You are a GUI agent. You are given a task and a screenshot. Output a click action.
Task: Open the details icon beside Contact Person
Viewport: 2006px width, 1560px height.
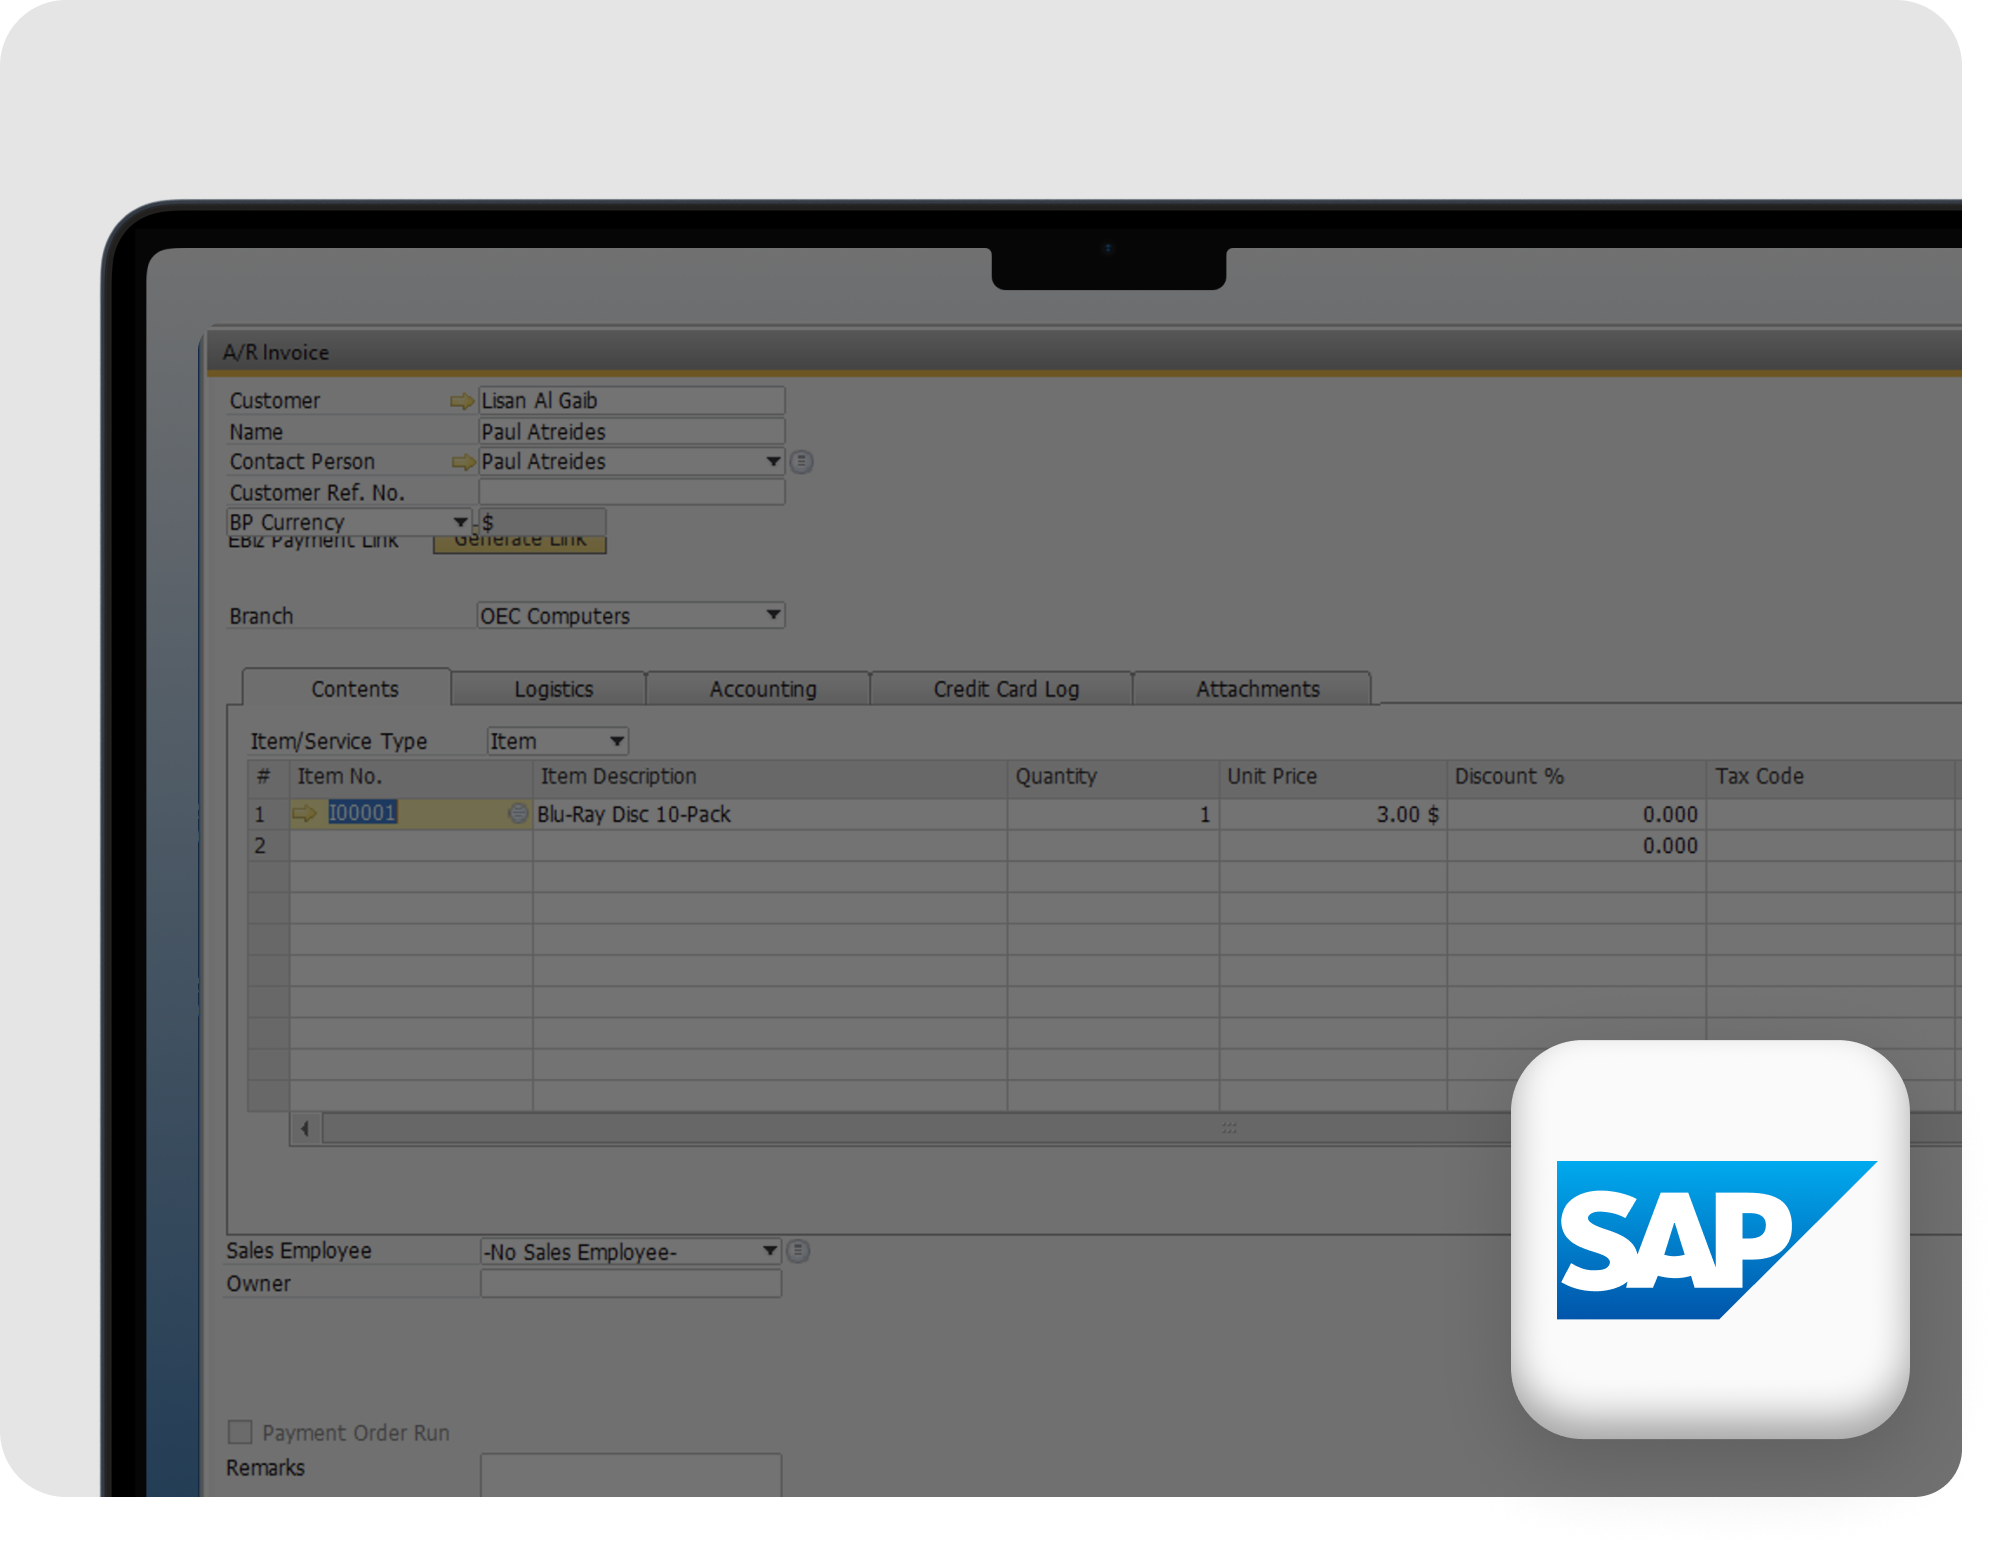pyautogui.click(x=801, y=462)
